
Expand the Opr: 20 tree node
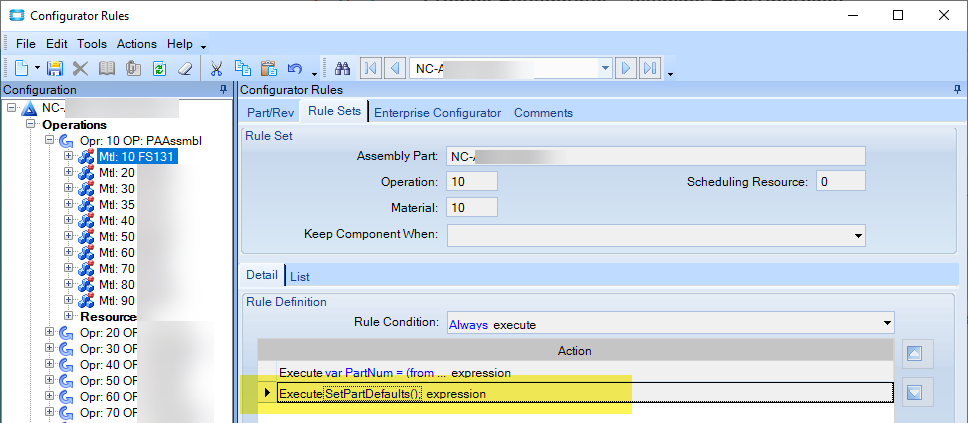point(52,332)
